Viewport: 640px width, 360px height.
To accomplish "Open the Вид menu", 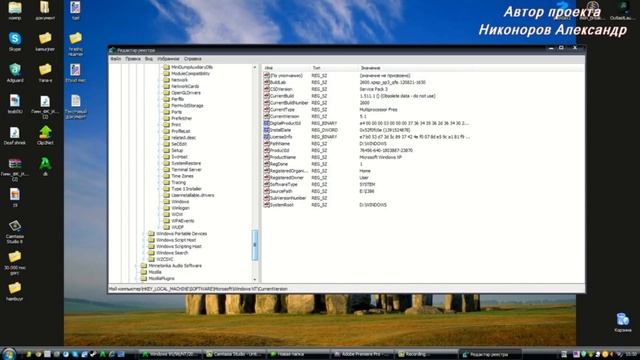I will (x=149, y=59).
